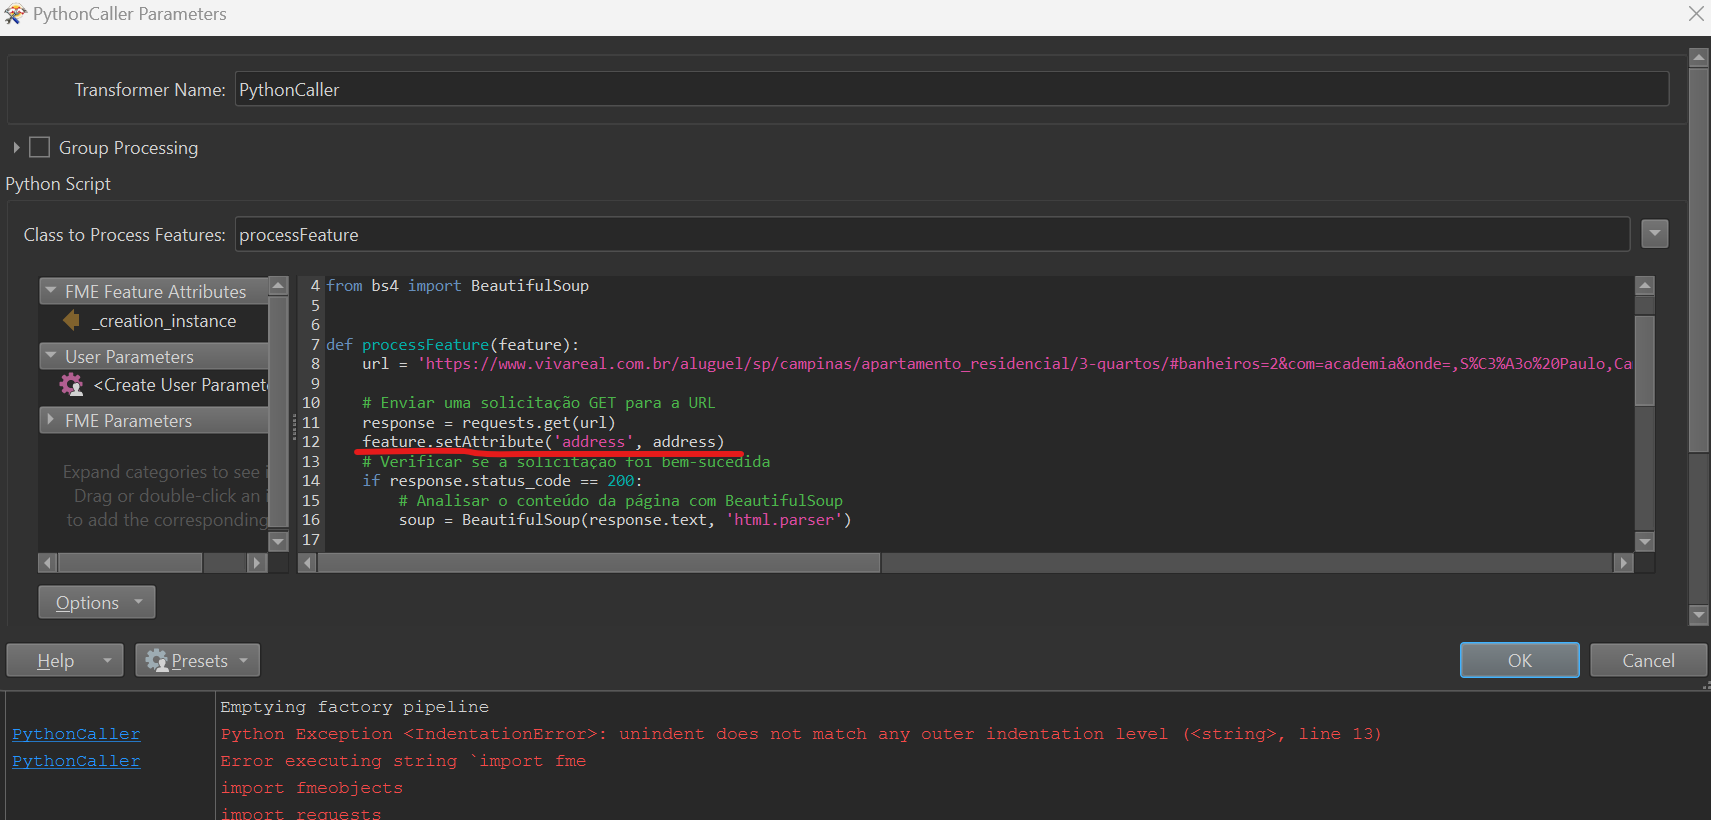Viewport: 1711px width, 820px height.
Task: Click the code editor scroll left arrow
Action: click(308, 563)
